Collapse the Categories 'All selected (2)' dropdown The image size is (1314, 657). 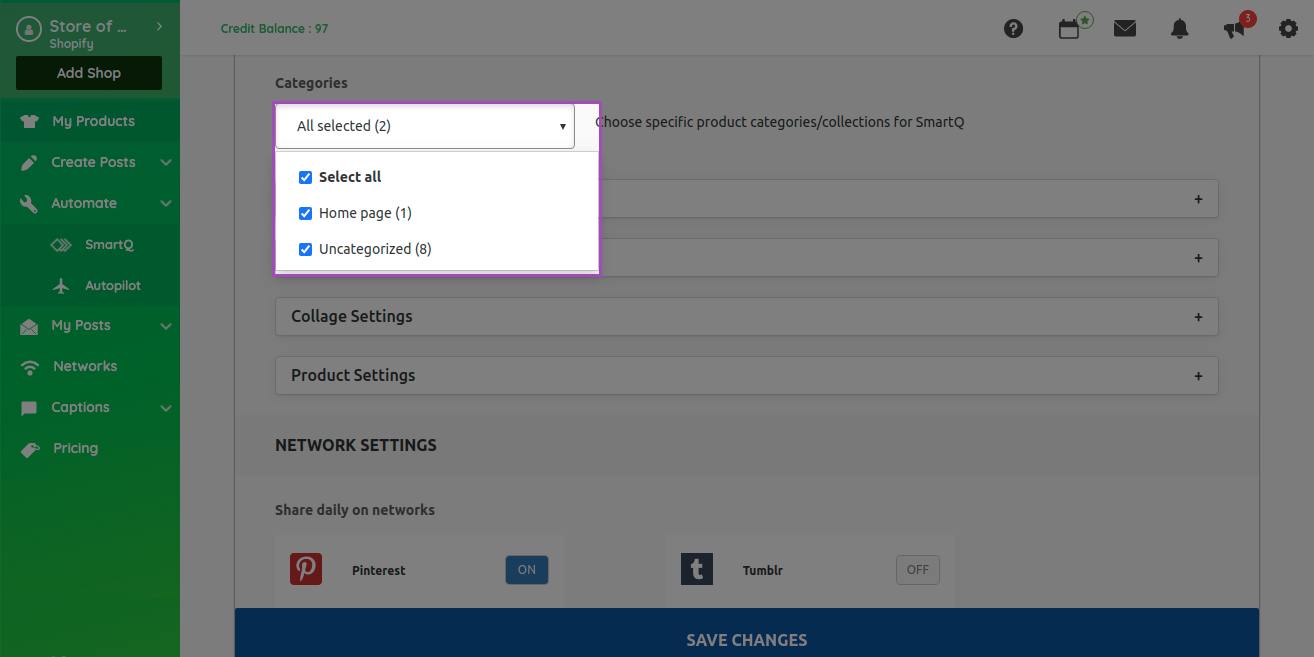coord(425,126)
